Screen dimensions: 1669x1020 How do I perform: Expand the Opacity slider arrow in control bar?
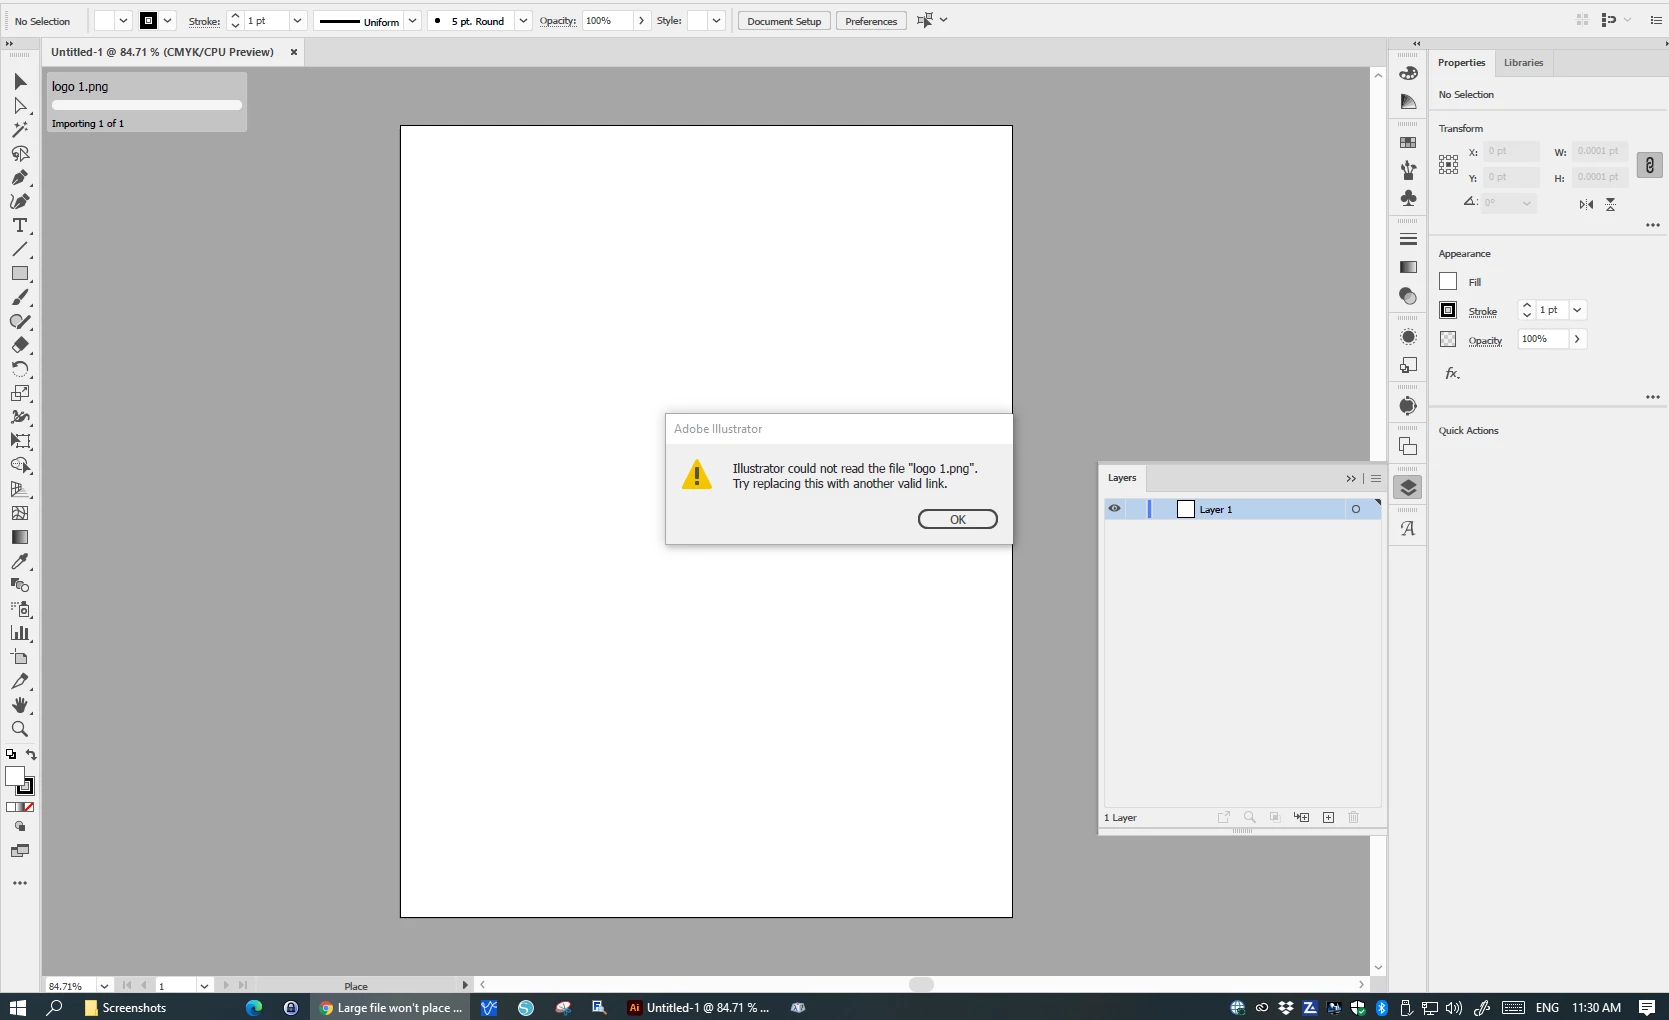click(x=641, y=21)
